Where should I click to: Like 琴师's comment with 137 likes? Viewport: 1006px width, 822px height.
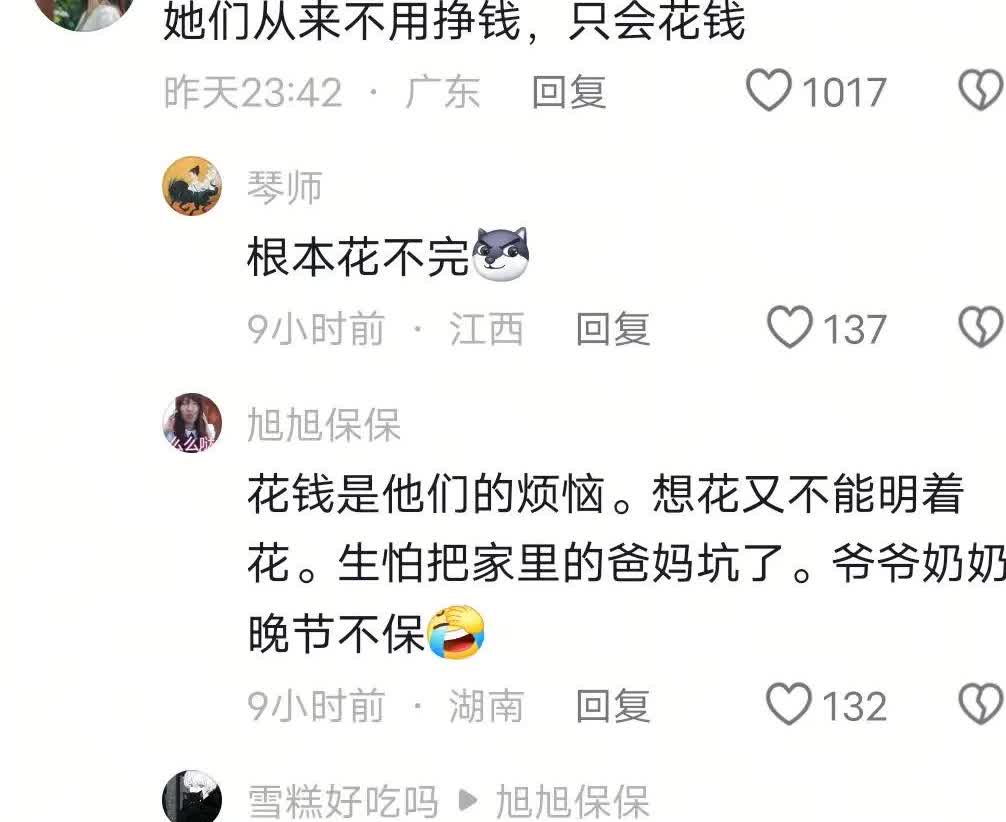790,327
